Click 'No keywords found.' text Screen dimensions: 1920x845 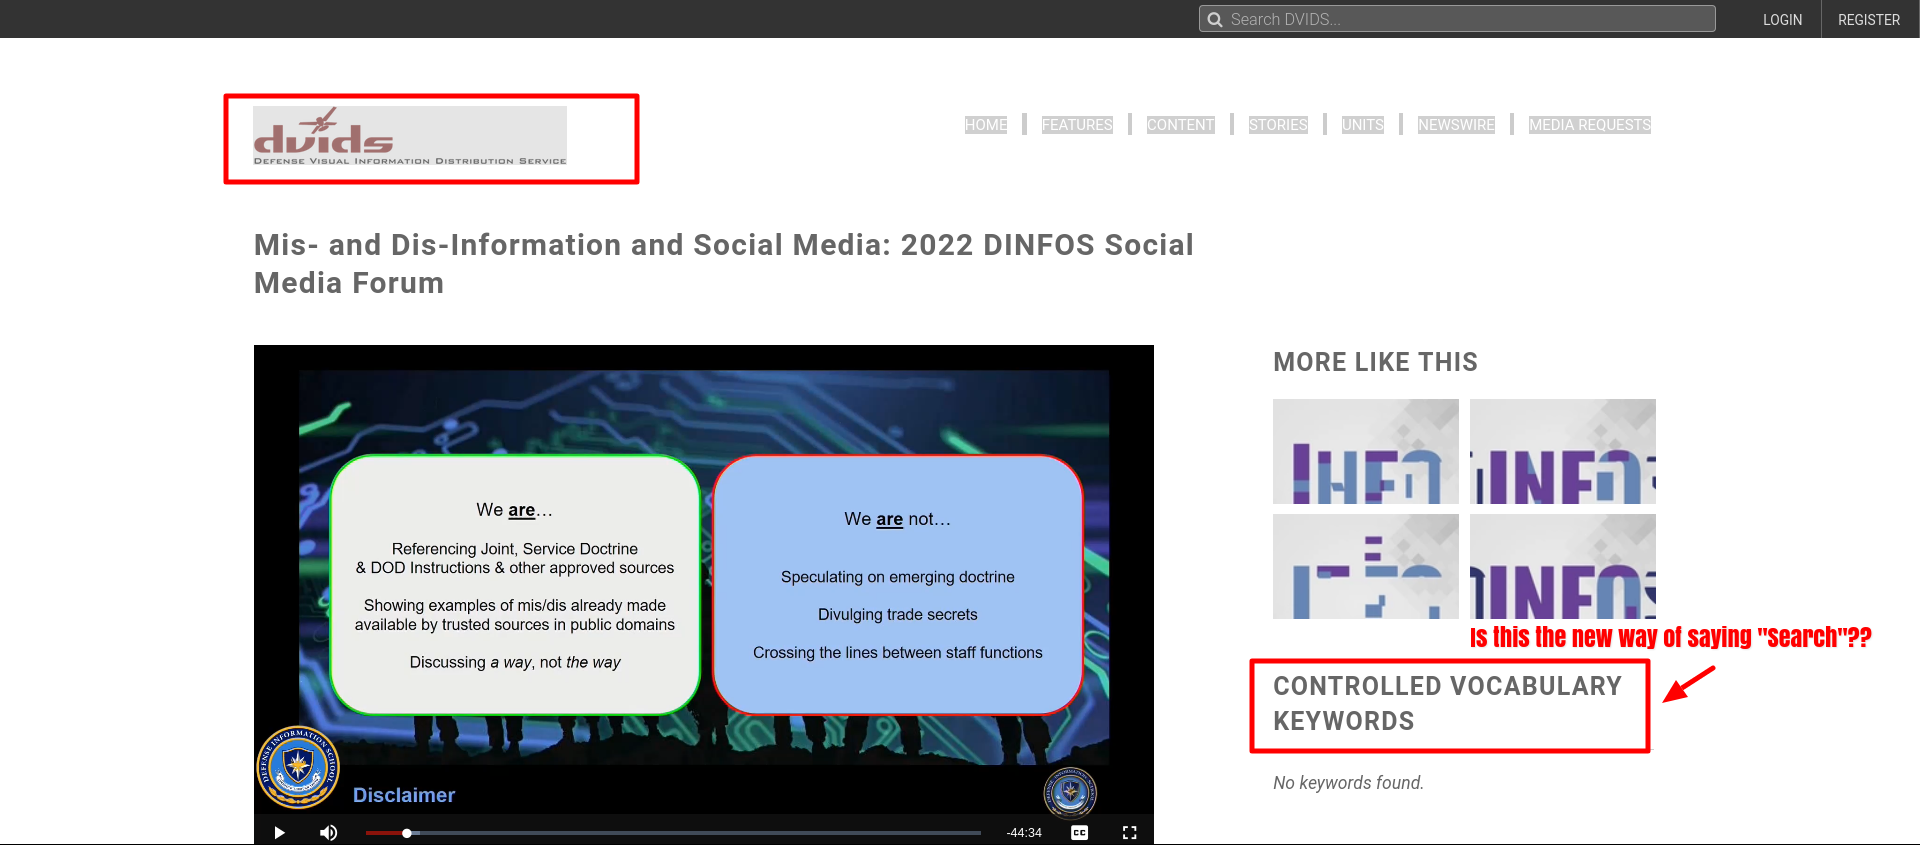click(1348, 782)
